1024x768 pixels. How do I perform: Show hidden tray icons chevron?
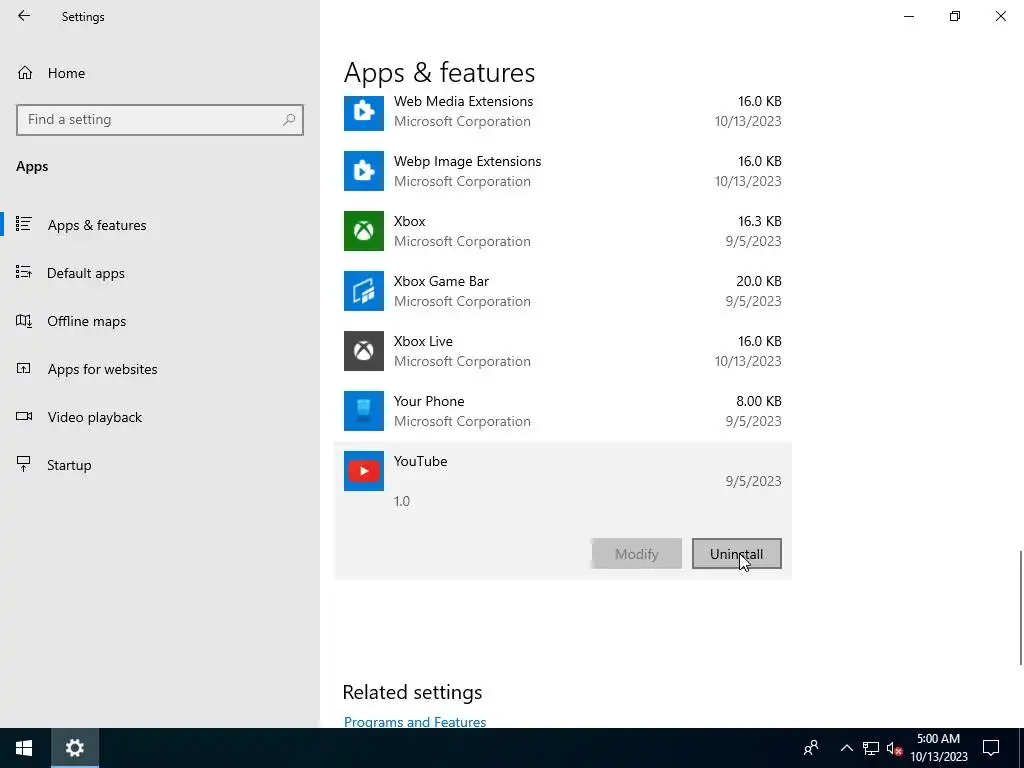tap(846, 748)
